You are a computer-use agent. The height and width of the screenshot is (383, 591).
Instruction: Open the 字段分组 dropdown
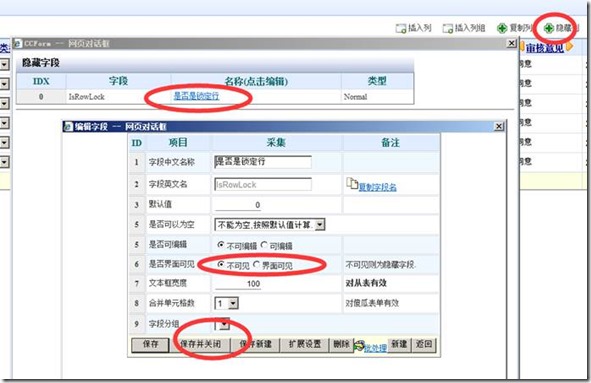[225, 324]
